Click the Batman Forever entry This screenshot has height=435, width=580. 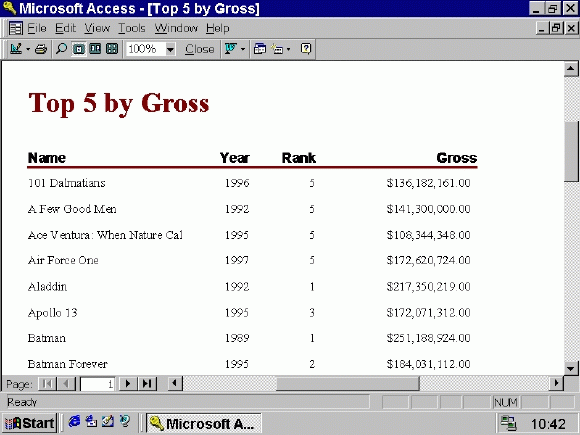click(68, 364)
